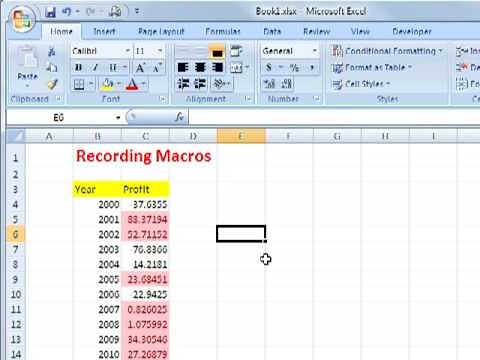Toggle Align Text Left
This screenshot has height=360, width=480.
coord(183,68)
